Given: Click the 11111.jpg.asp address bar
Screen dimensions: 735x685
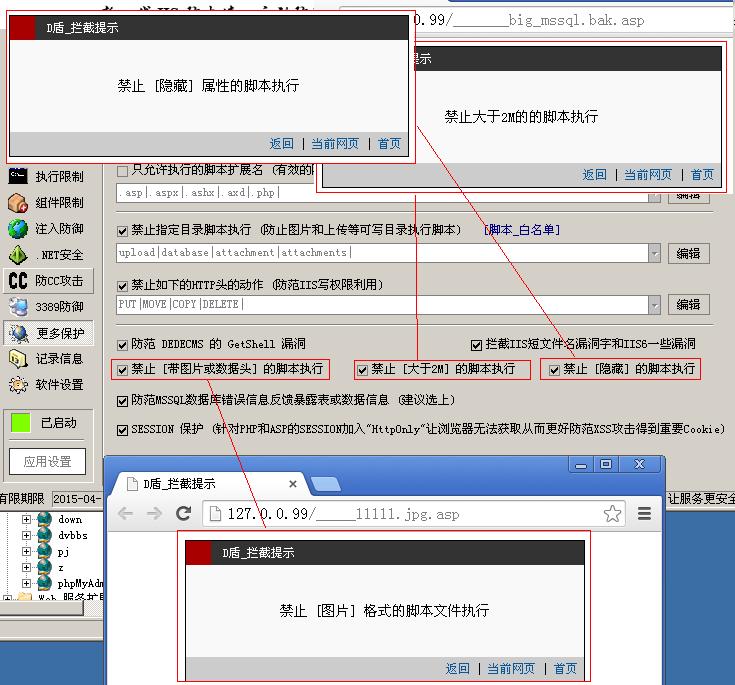Looking at the screenshot, I should click(x=413, y=514).
